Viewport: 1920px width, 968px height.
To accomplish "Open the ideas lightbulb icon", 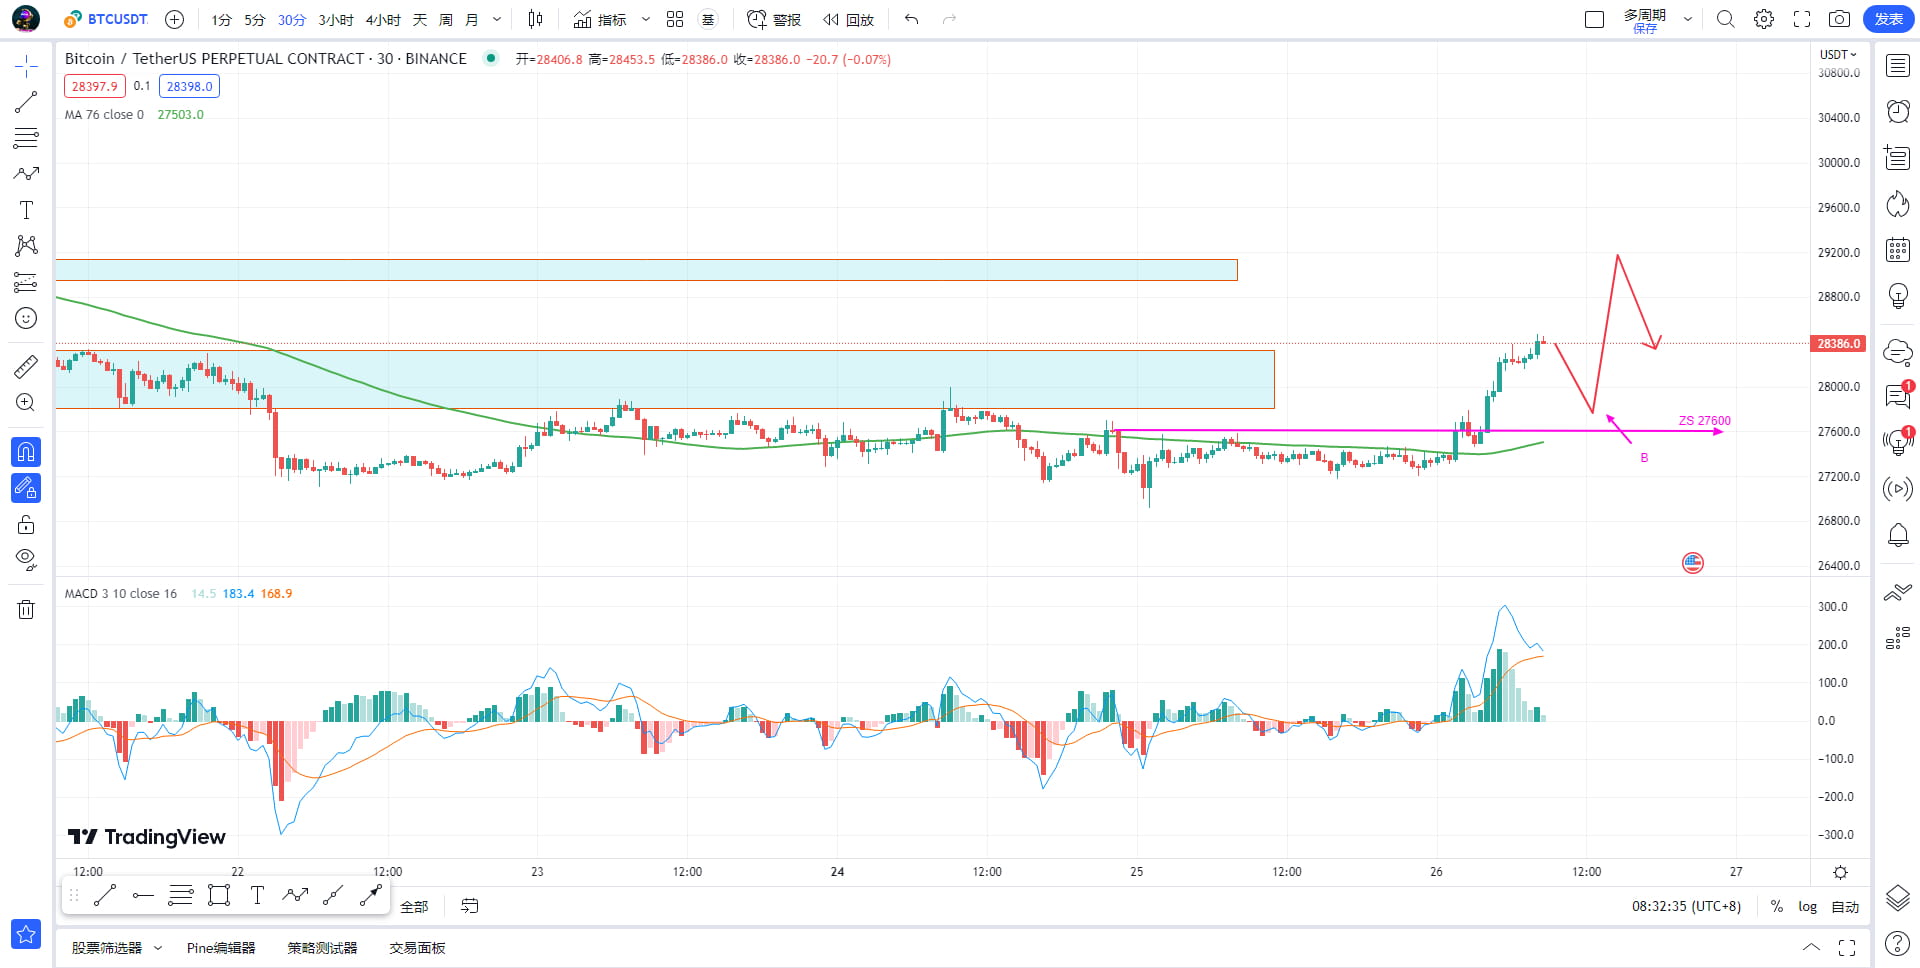I will [x=1898, y=296].
